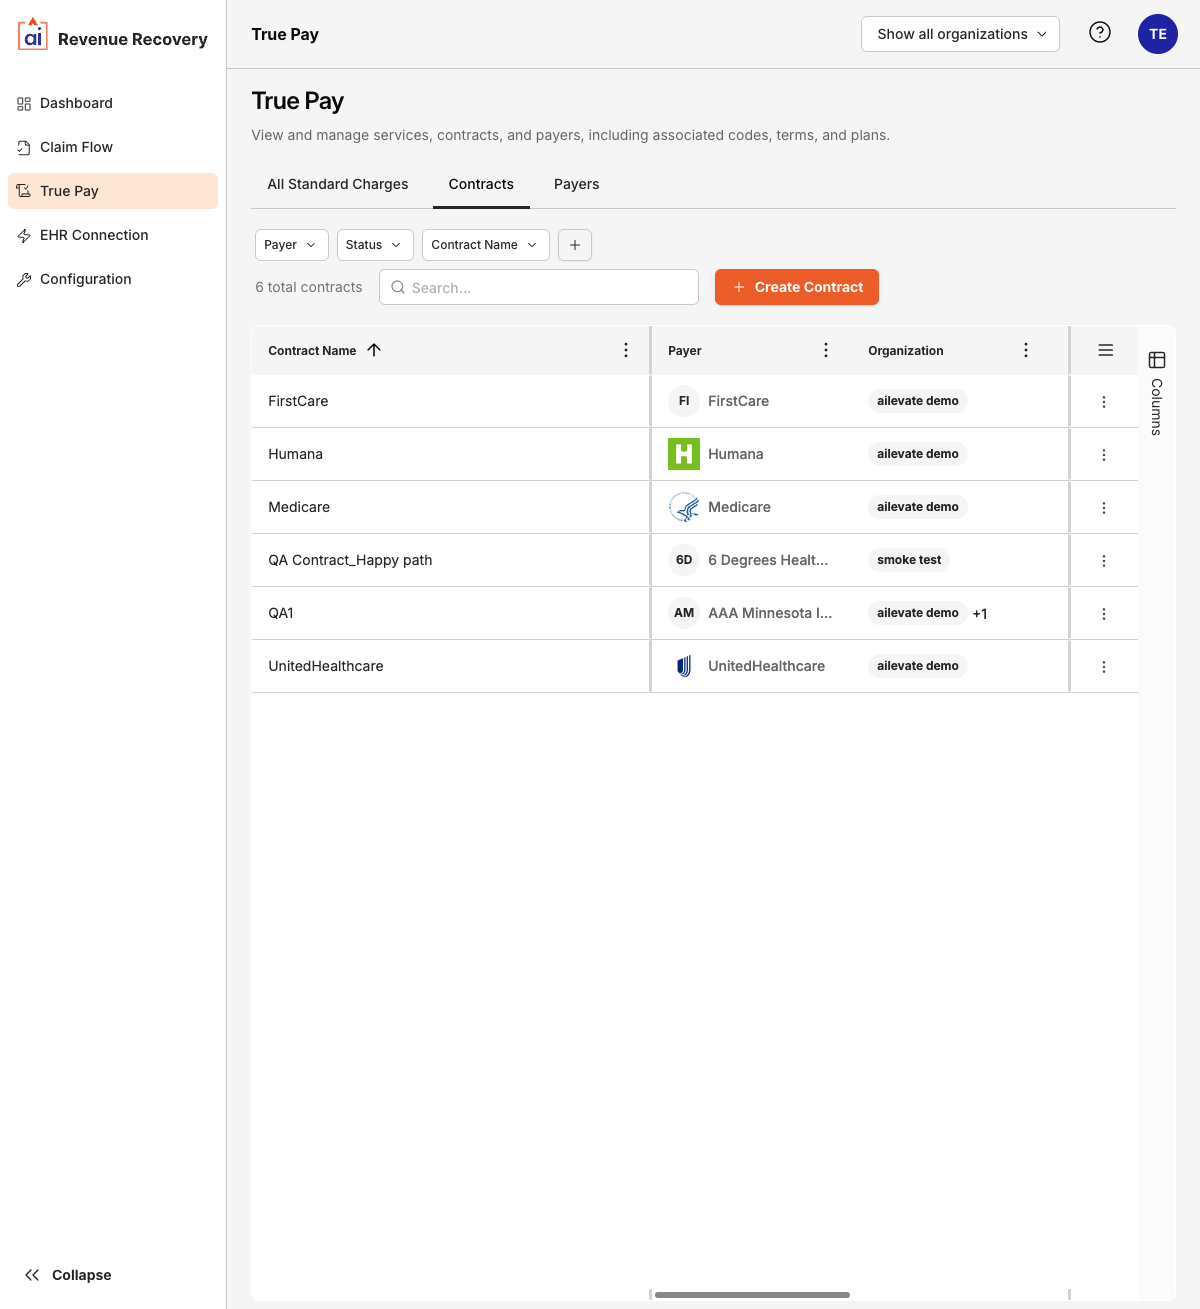Click into the contract search field
The height and width of the screenshot is (1309, 1200).
click(538, 287)
